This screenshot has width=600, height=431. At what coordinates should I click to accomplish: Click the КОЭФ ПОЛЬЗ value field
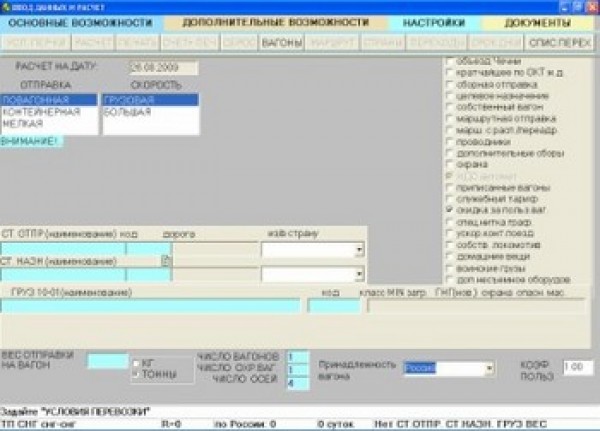click(578, 367)
